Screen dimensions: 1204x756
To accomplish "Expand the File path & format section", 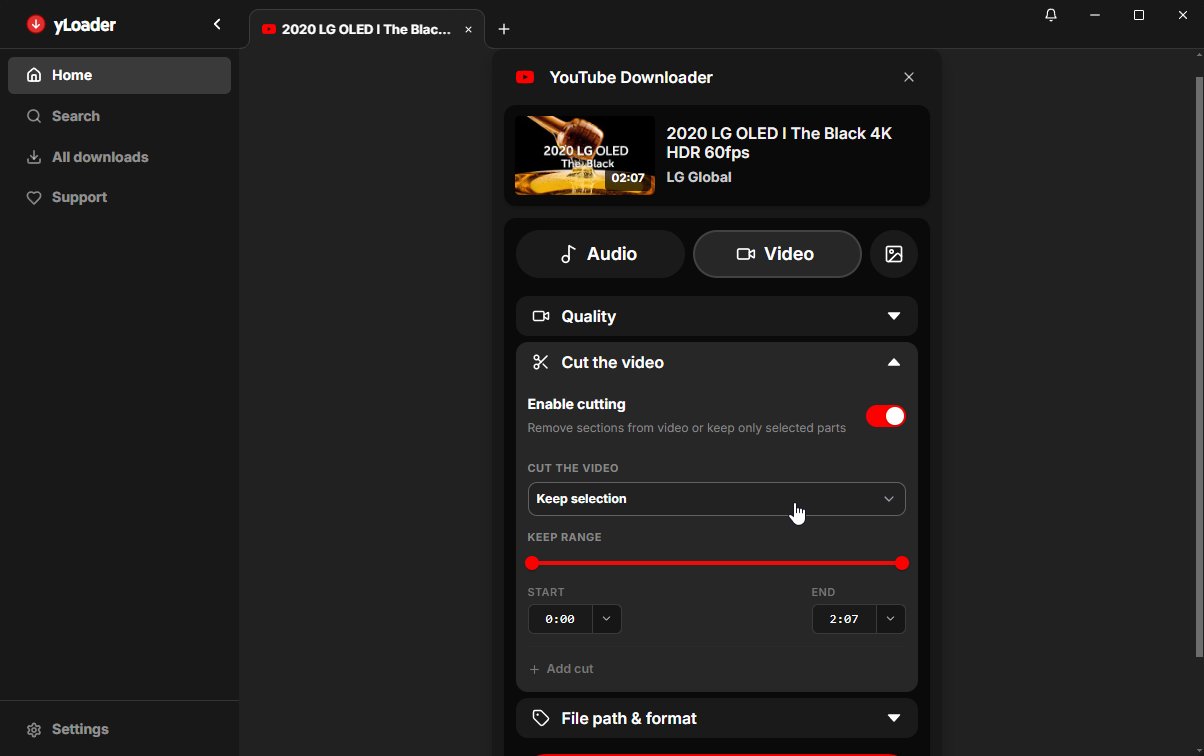I will click(716, 718).
